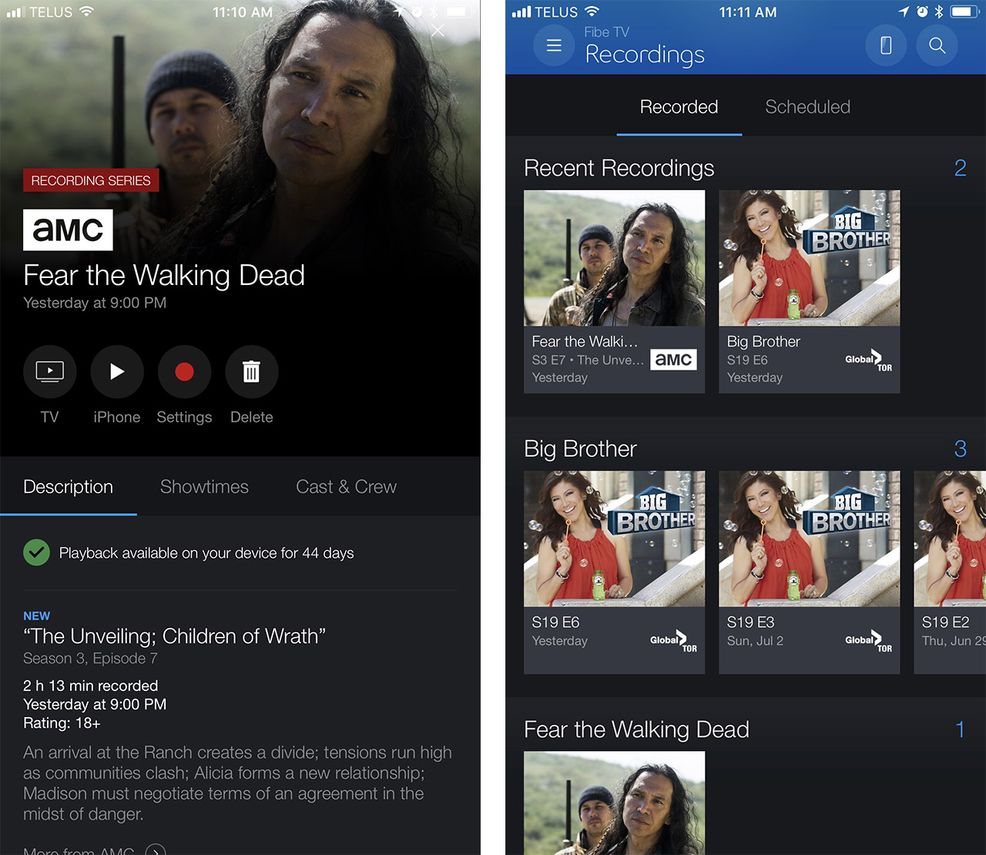
Task: Open the Cast & Crew tab
Action: [346, 487]
